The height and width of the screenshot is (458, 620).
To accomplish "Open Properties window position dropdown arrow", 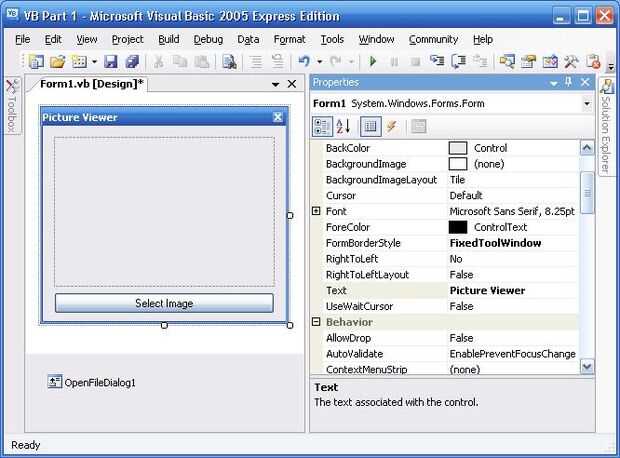I will tap(554, 83).
